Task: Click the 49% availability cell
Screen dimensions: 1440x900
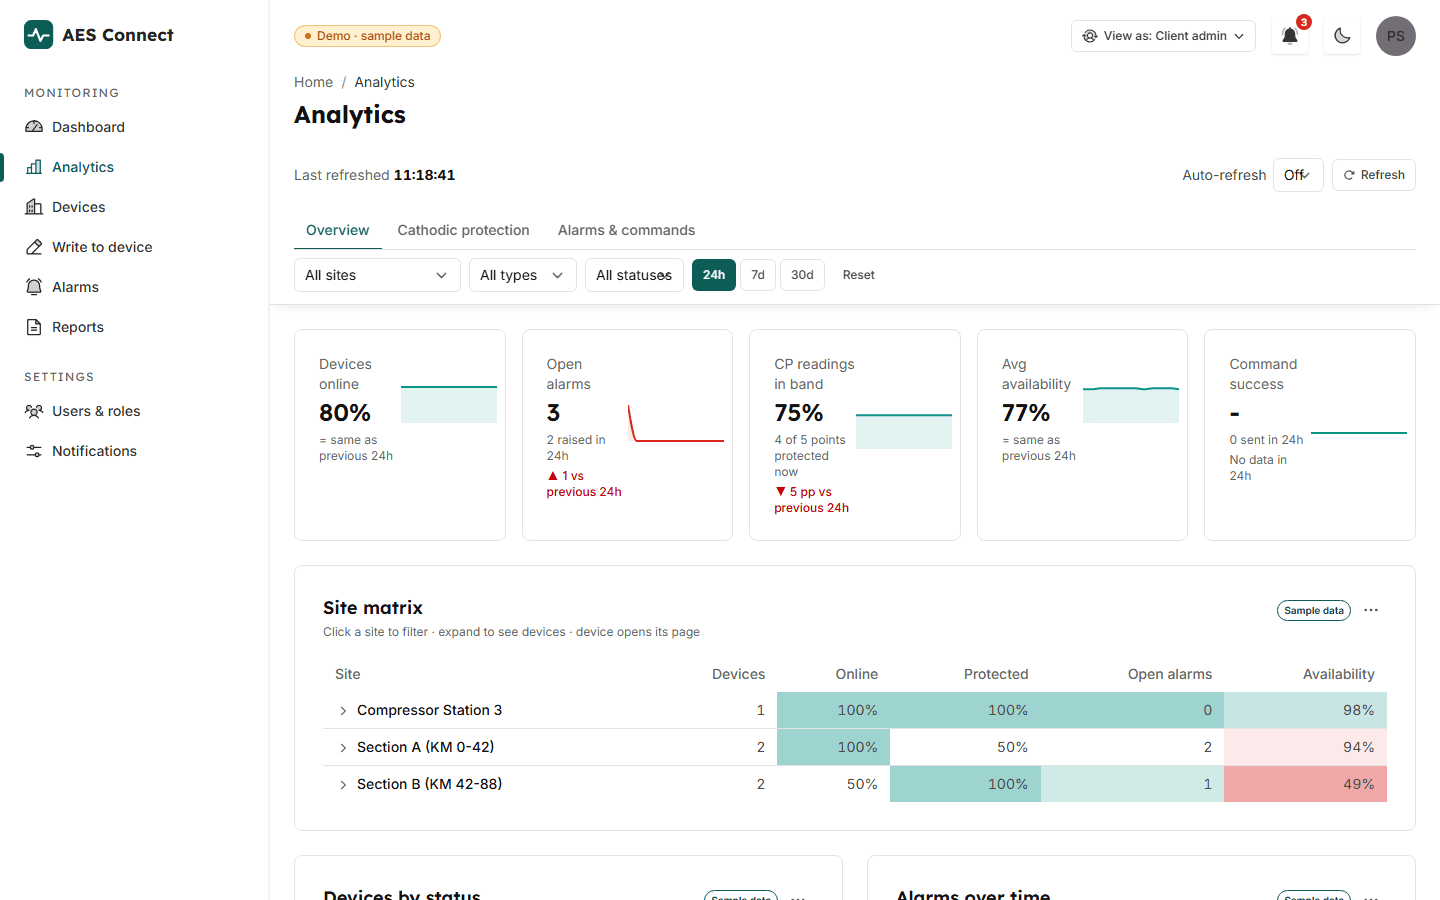Action: (x=1305, y=784)
